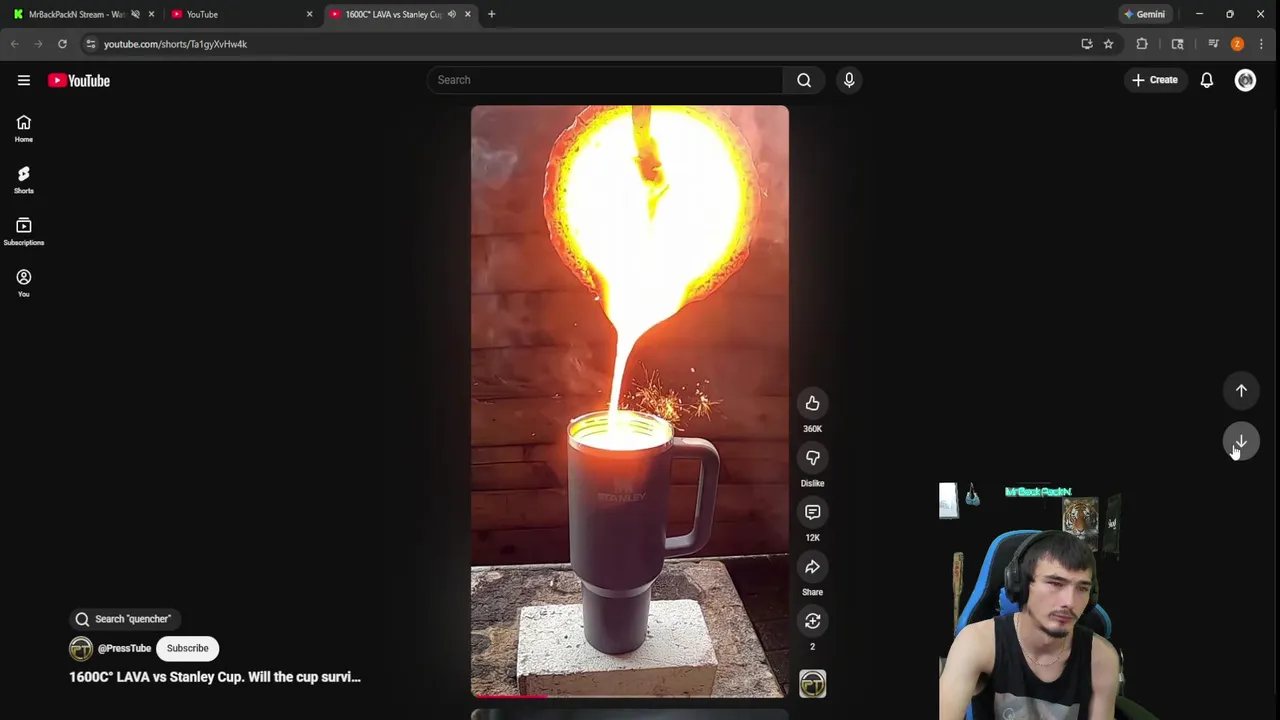Install YouTube app icon in address bar
Screen dimensions: 1280x720
[x=1087, y=44]
